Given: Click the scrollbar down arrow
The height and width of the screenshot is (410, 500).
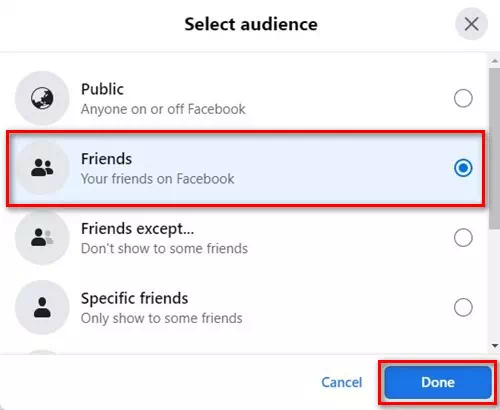Looking at the screenshot, I should [495, 346].
